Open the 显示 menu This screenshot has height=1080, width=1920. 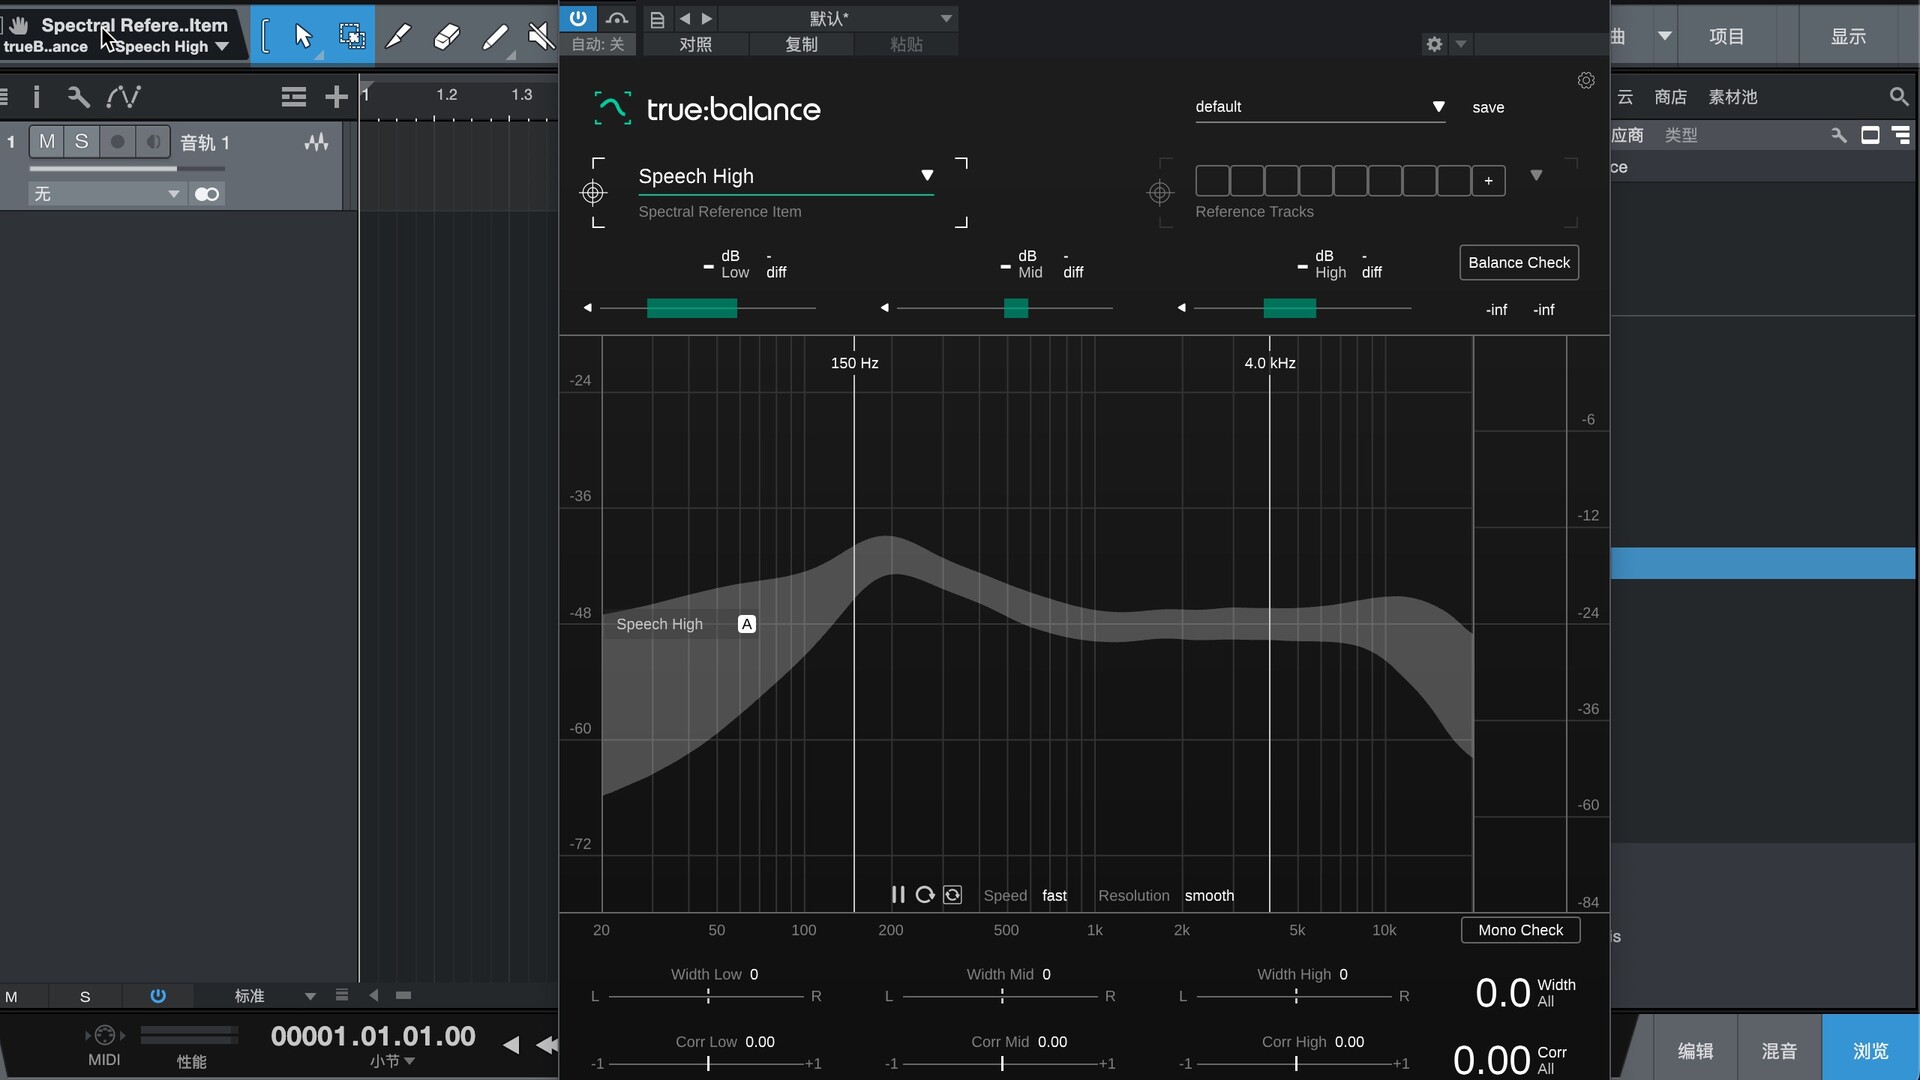(x=1848, y=37)
